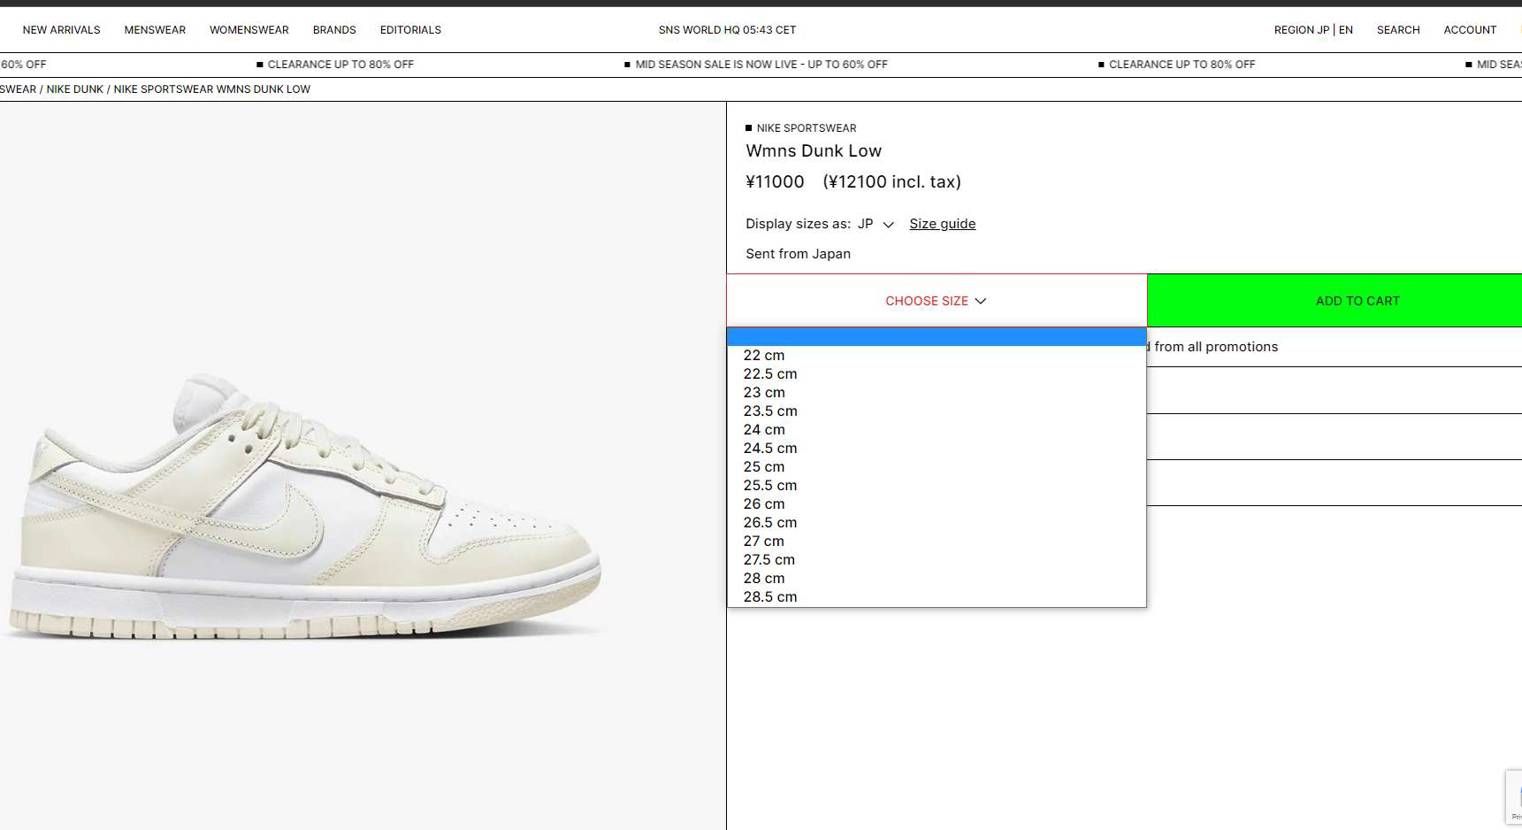Select size 26 cm
Screen dimensions: 1522x830
tap(936, 504)
